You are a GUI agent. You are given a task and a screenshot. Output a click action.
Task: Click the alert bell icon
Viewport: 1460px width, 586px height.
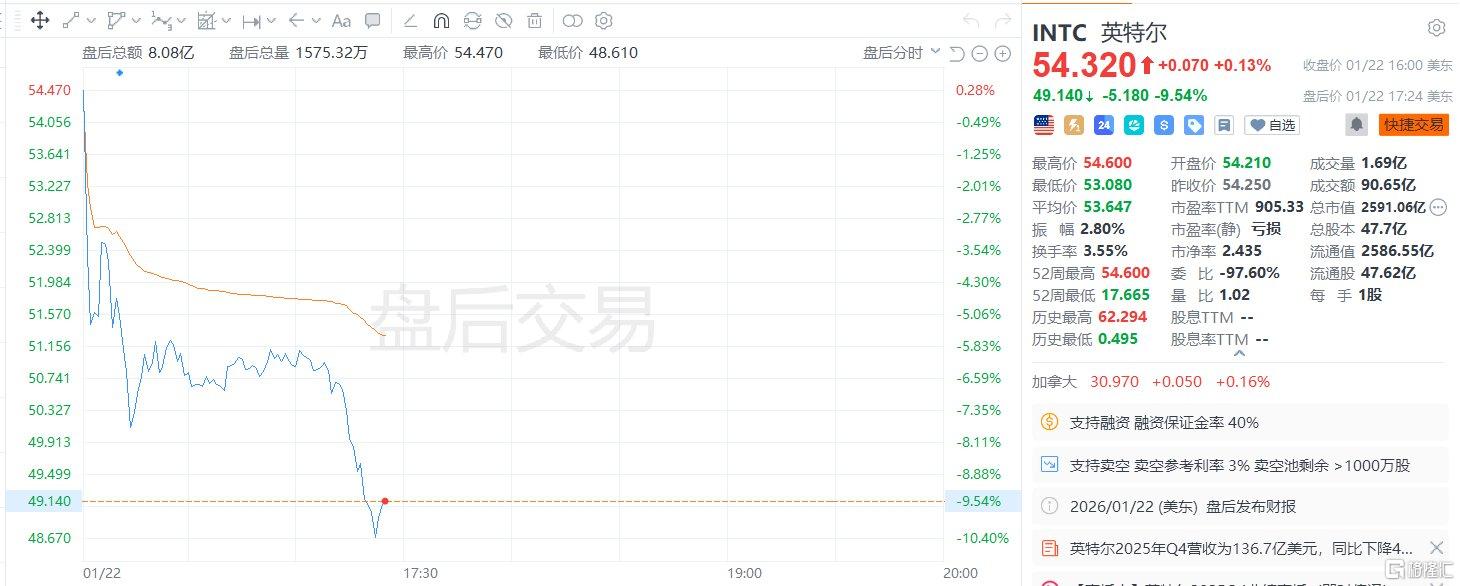pos(1356,125)
